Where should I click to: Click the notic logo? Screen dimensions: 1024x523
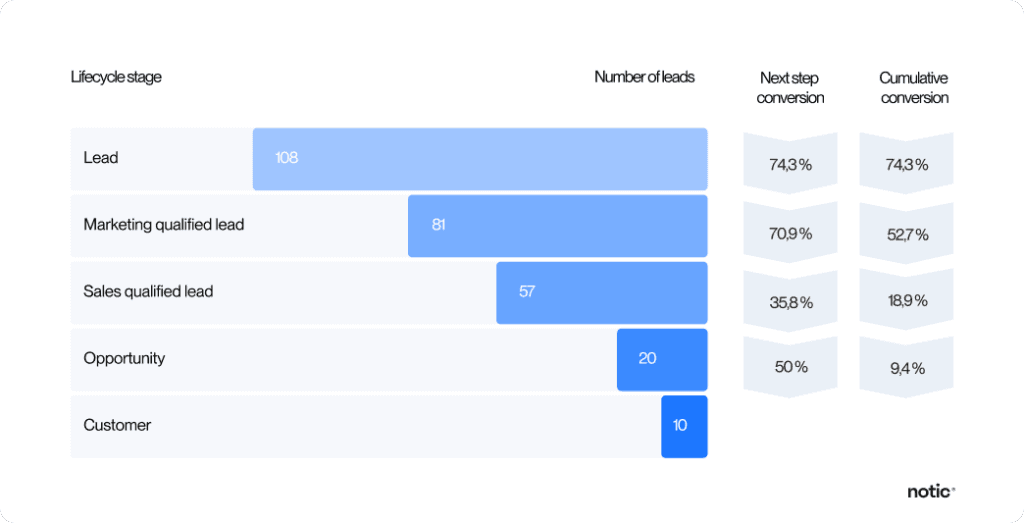pyautogui.click(x=931, y=491)
